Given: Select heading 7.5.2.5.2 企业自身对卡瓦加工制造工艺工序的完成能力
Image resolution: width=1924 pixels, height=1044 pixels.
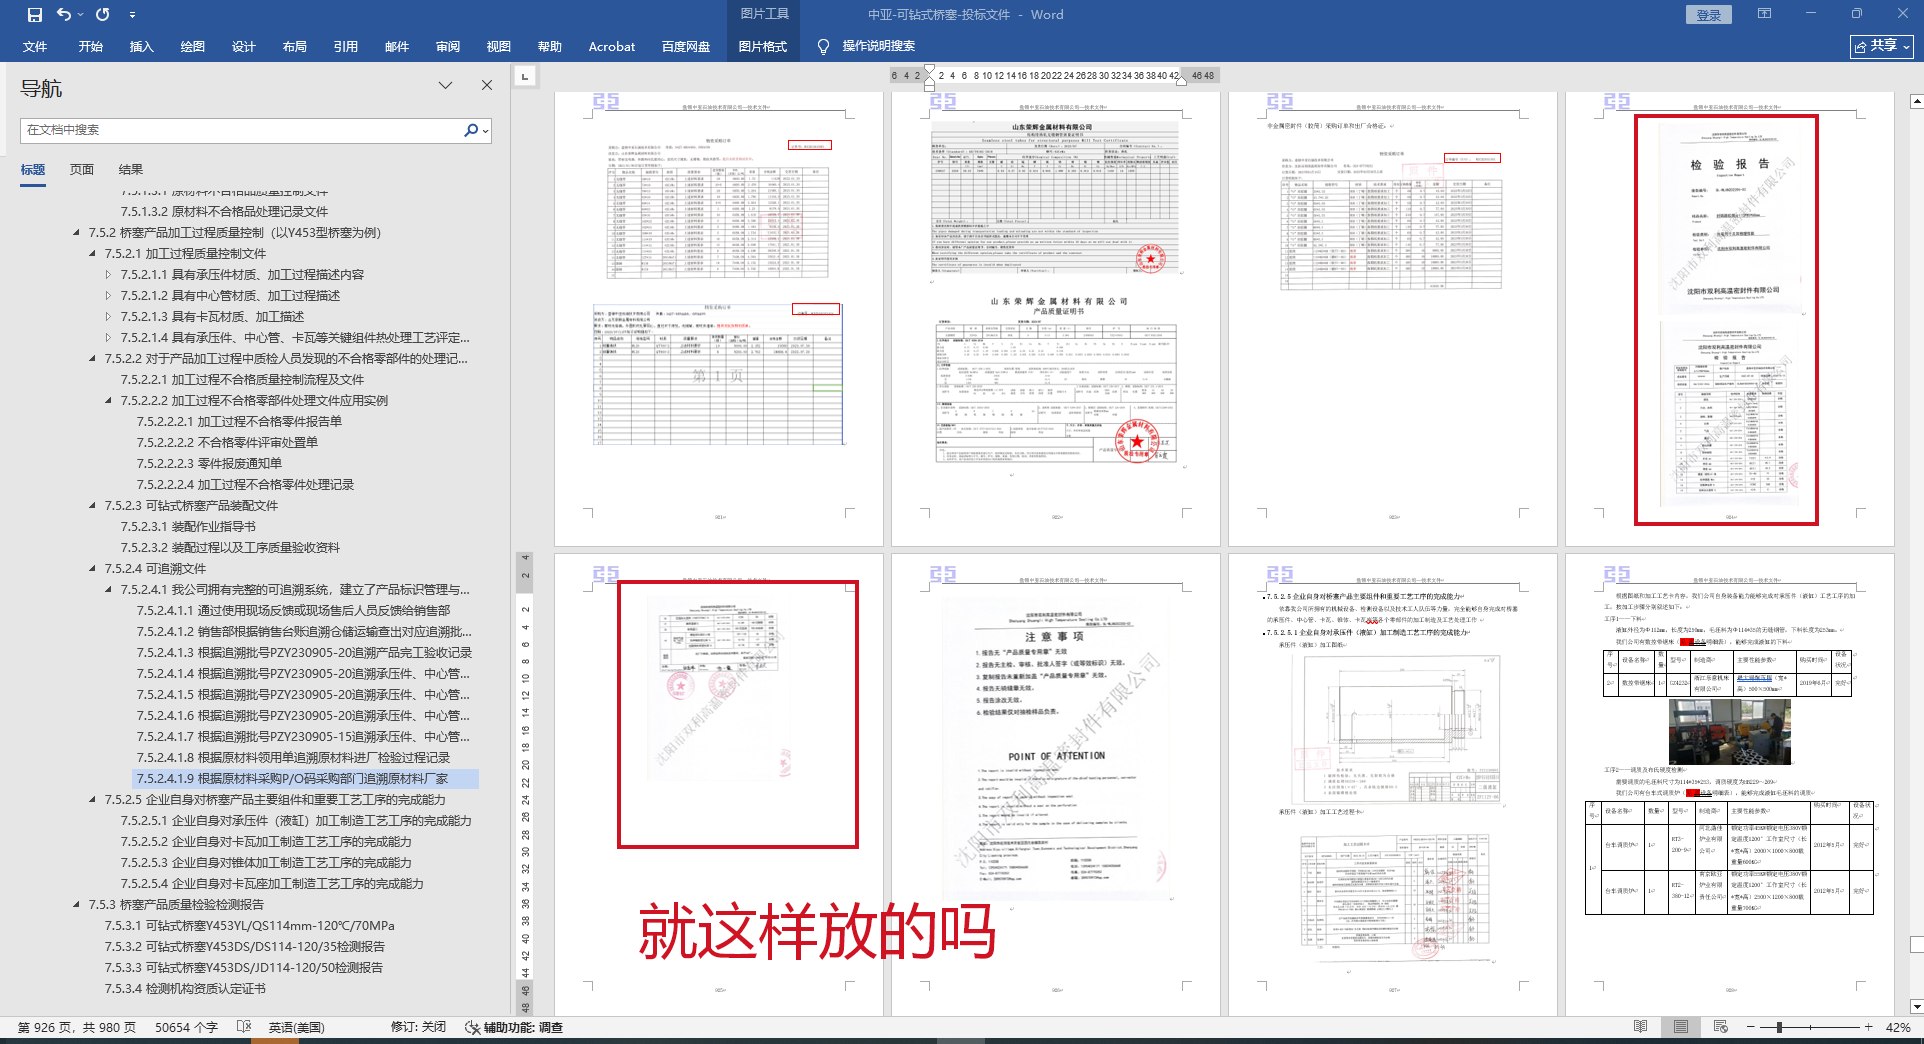Looking at the screenshot, I should [x=266, y=842].
